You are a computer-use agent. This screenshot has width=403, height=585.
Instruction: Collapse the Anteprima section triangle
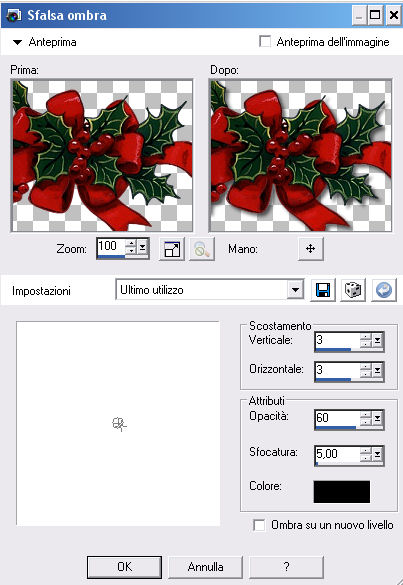(17, 42)
